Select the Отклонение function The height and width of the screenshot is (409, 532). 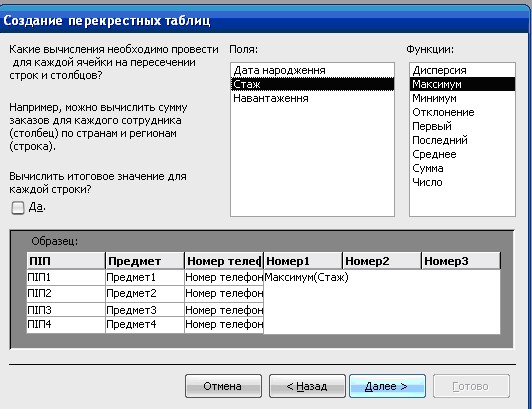(x=462, y=112)
